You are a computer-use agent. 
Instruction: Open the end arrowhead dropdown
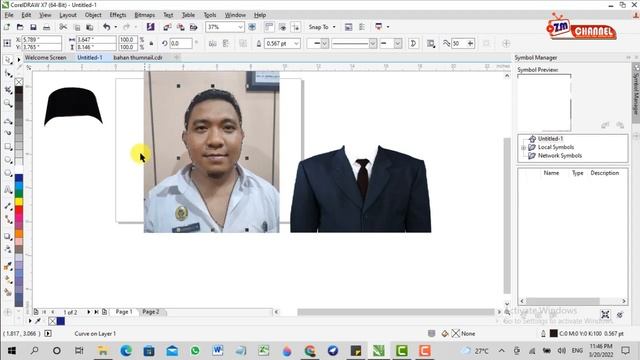(397, 43)
